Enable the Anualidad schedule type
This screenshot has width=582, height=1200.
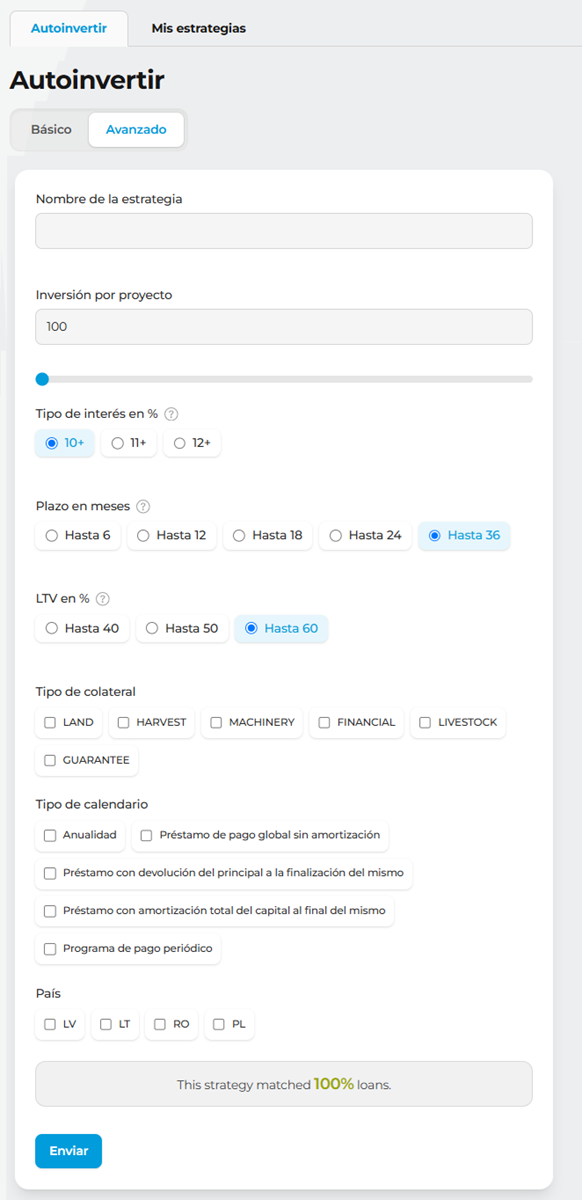50,835
